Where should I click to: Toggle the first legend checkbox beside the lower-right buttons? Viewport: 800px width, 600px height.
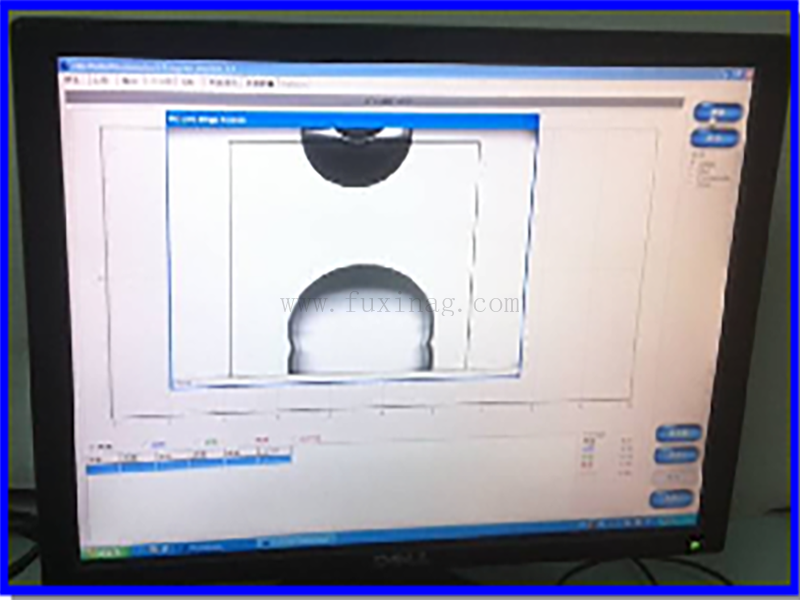click(588, 441)
